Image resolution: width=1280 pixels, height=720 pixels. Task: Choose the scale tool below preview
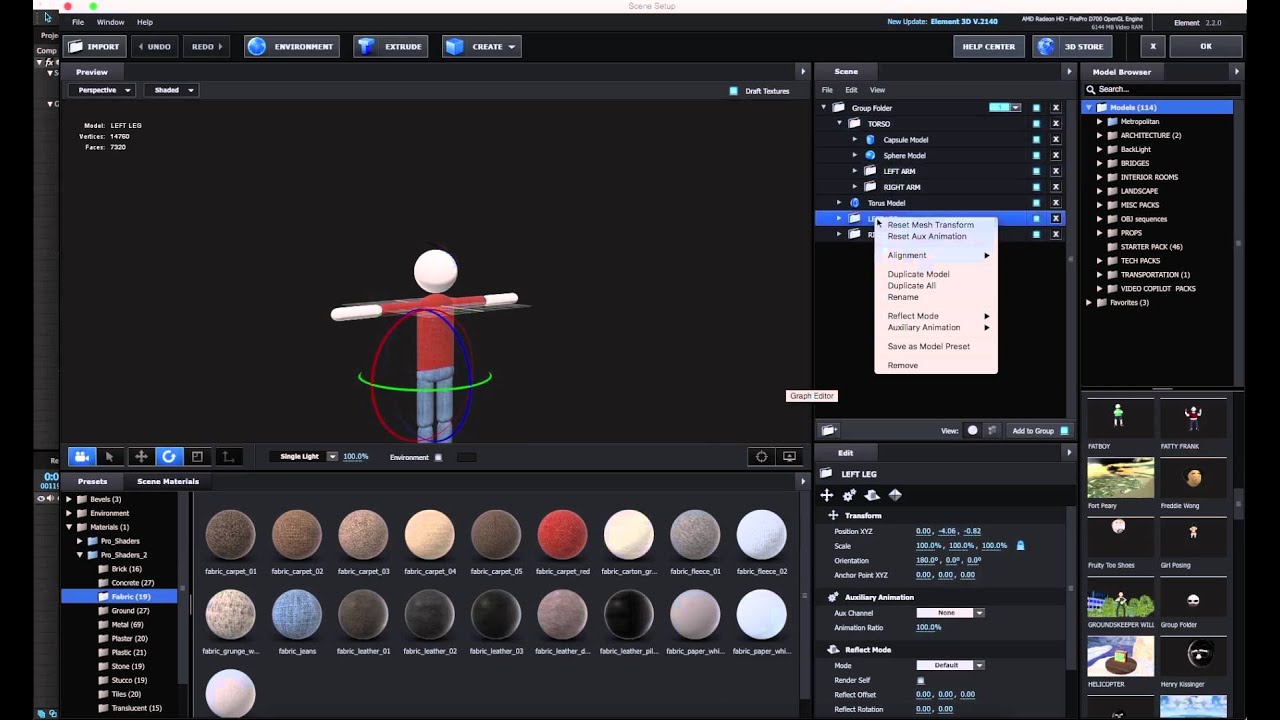(x=198, y=457)
